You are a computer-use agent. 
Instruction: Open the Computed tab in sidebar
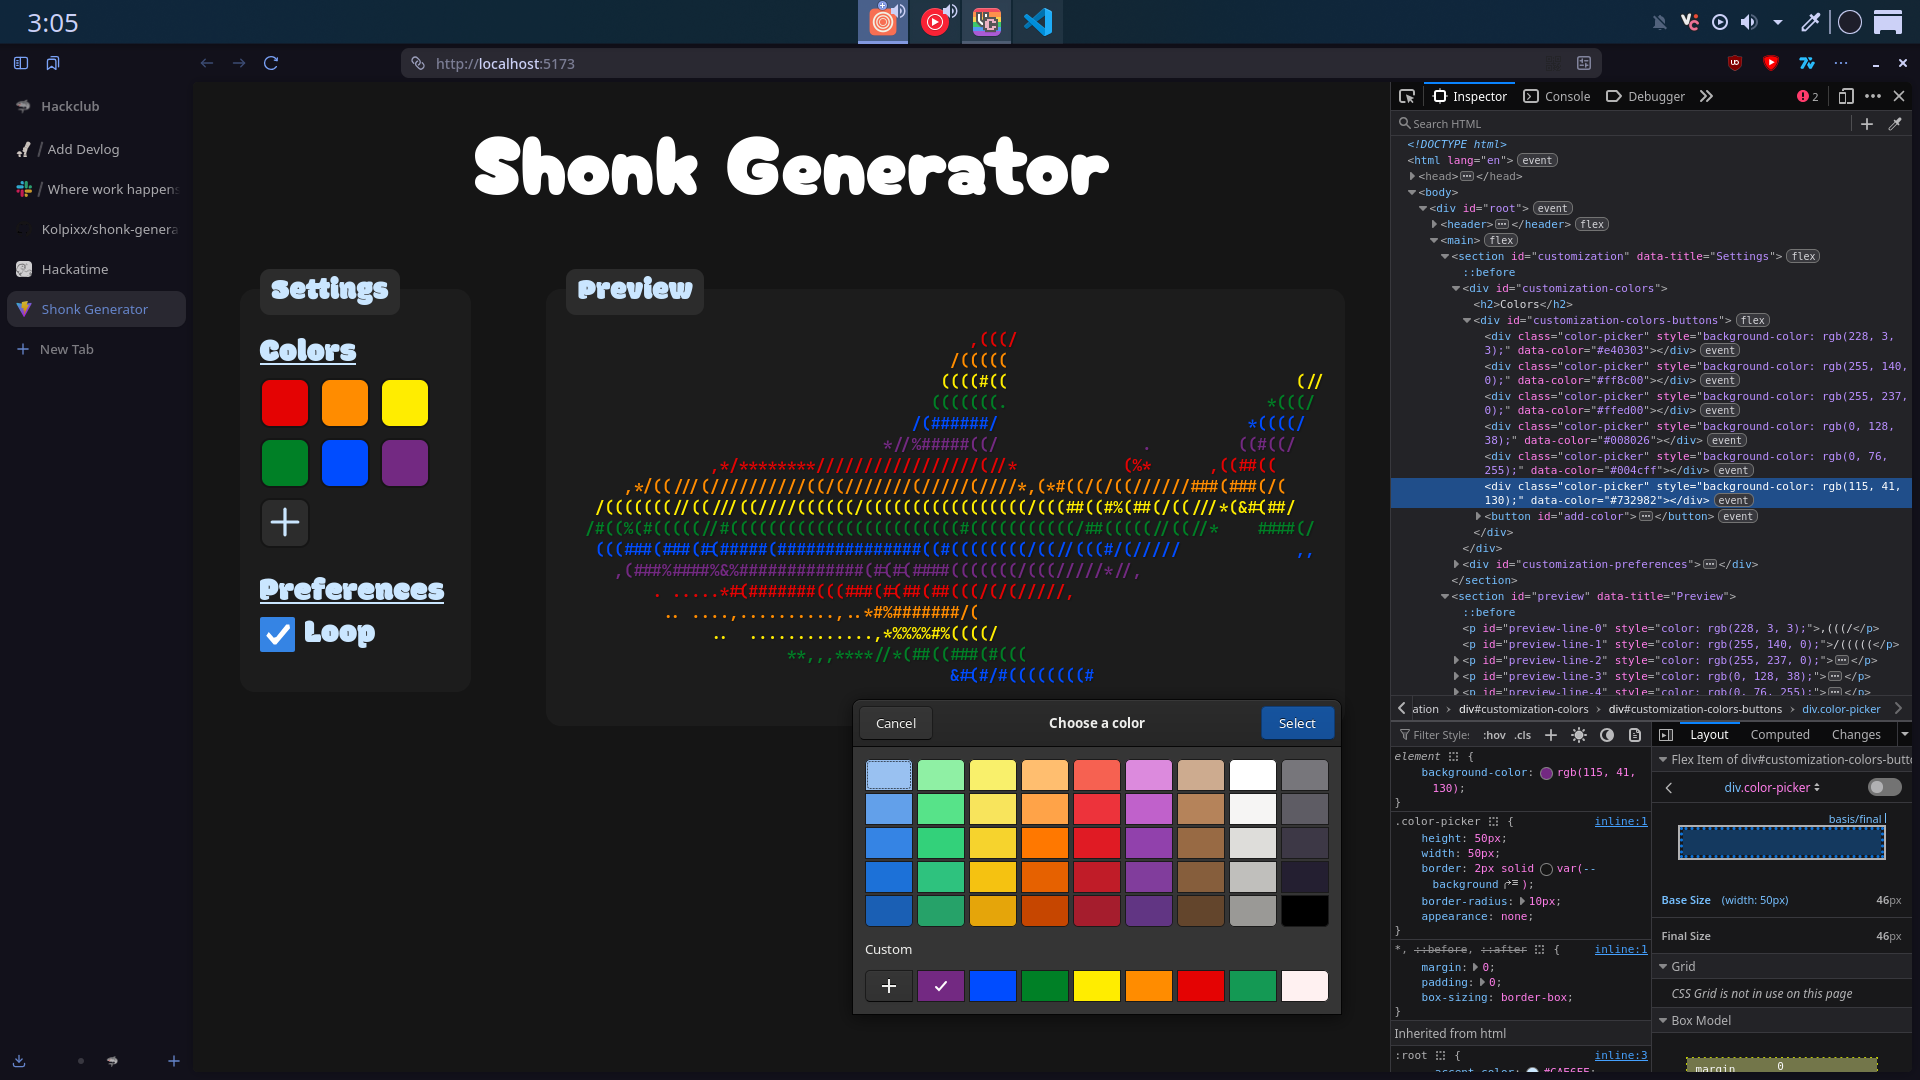(1779, 734)
